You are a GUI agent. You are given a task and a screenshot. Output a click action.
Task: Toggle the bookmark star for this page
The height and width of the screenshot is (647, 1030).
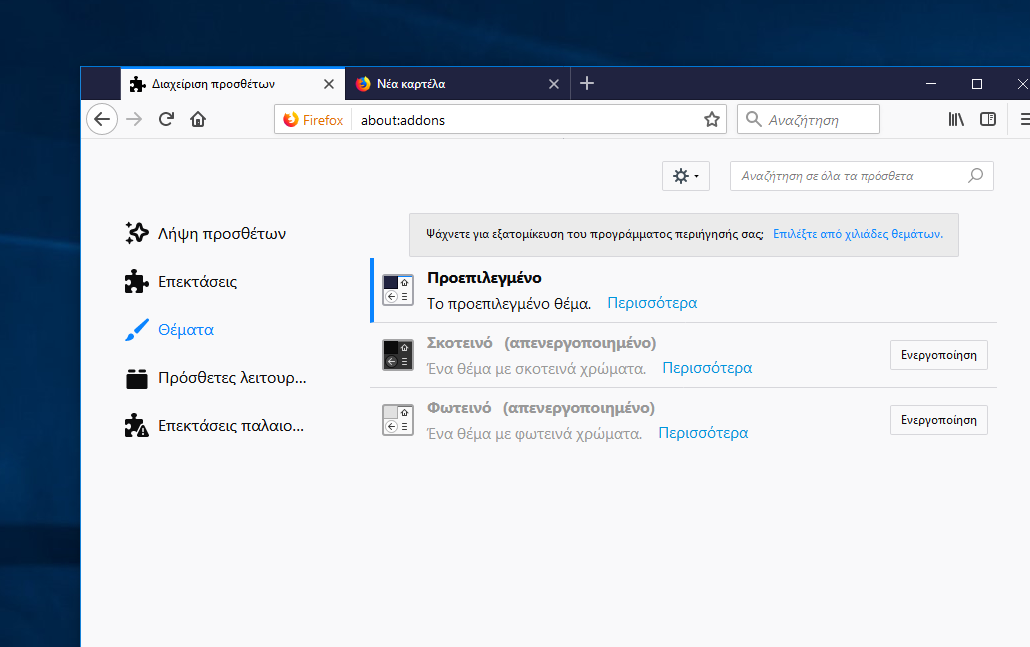[x=711, y=118]
